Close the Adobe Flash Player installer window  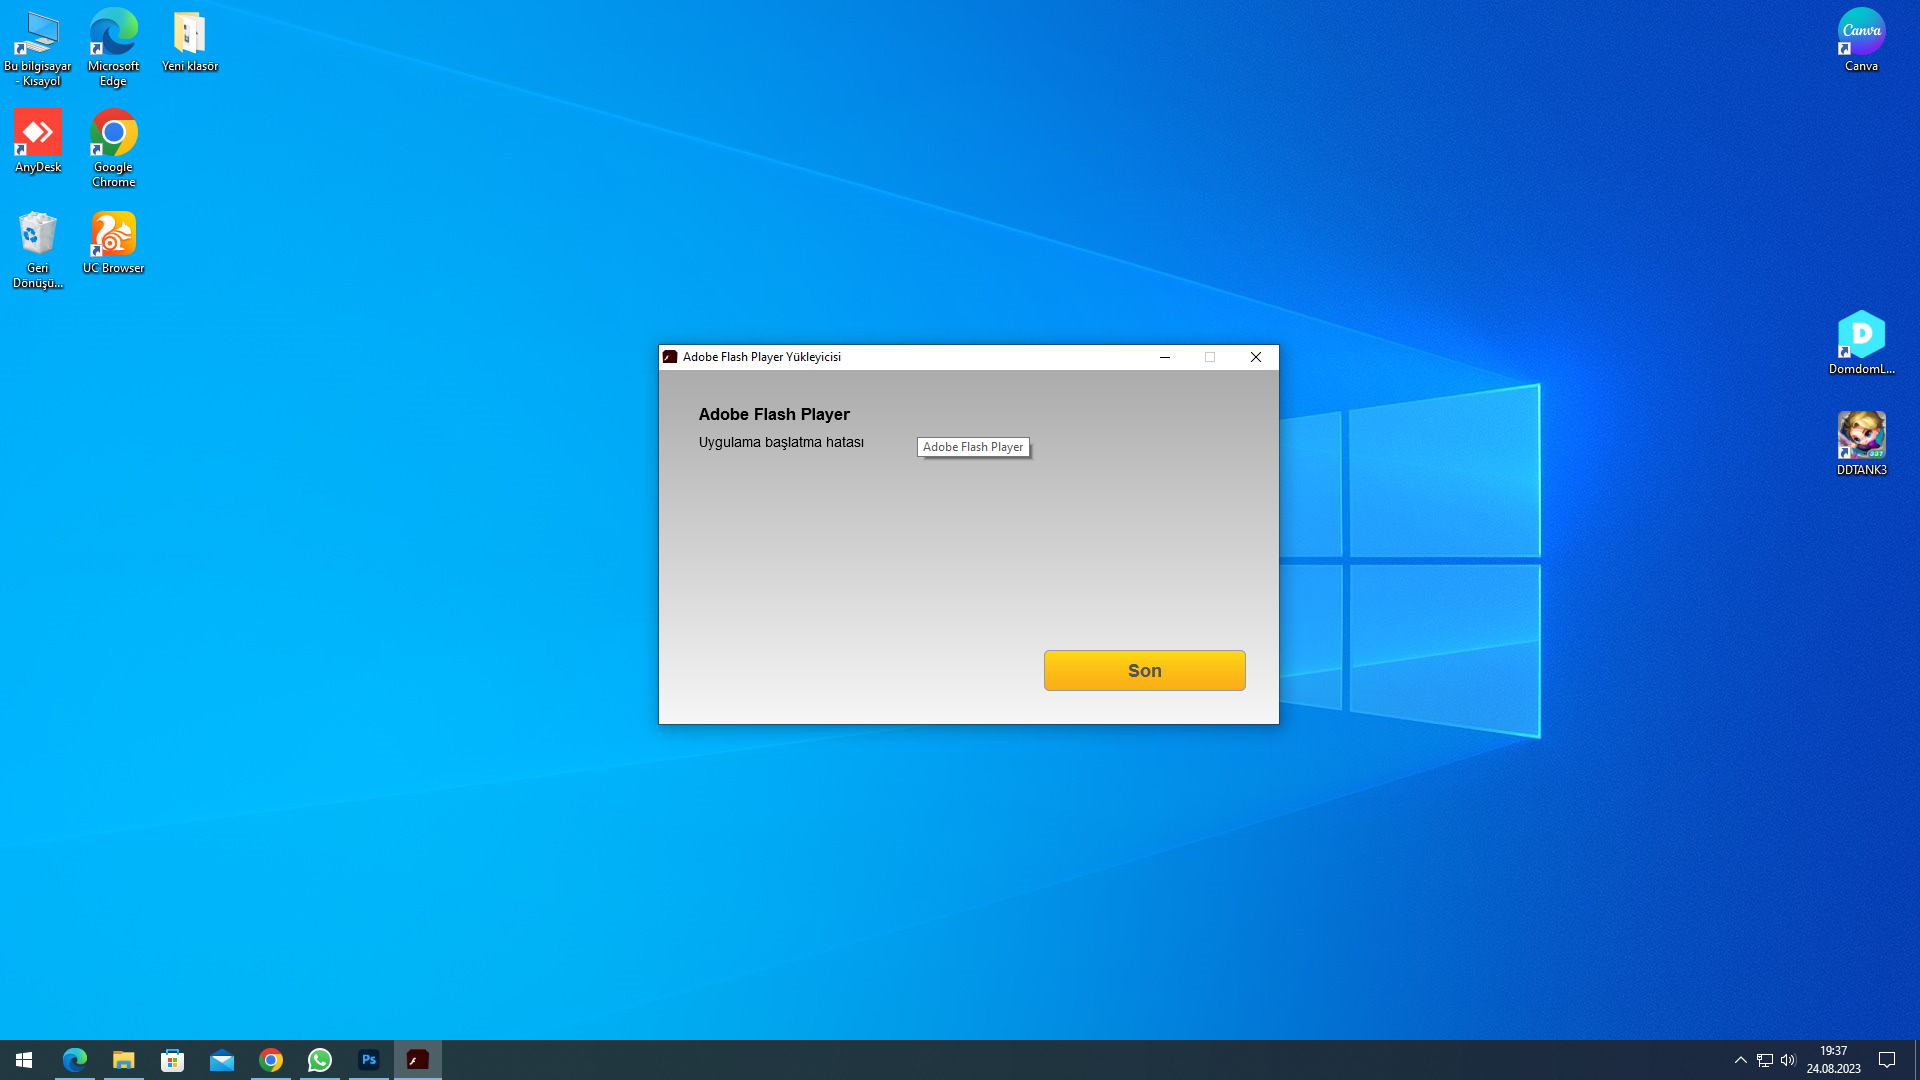(x=1256, y=357)
